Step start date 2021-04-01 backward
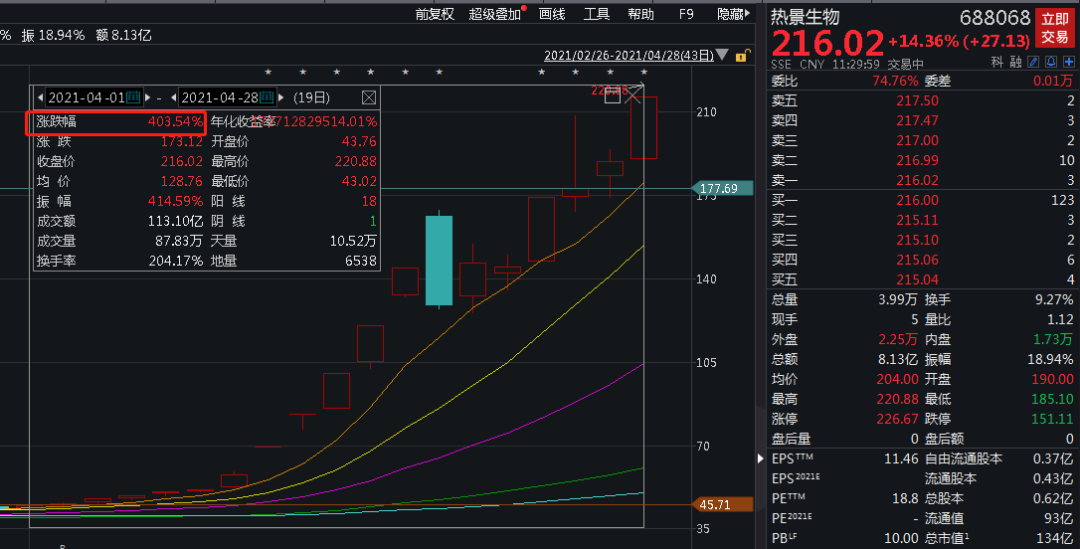 tap(41, 98)
